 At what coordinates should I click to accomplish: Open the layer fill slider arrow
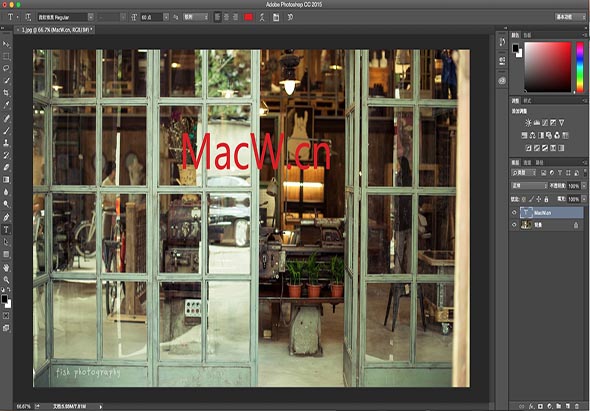click(583, 199)
